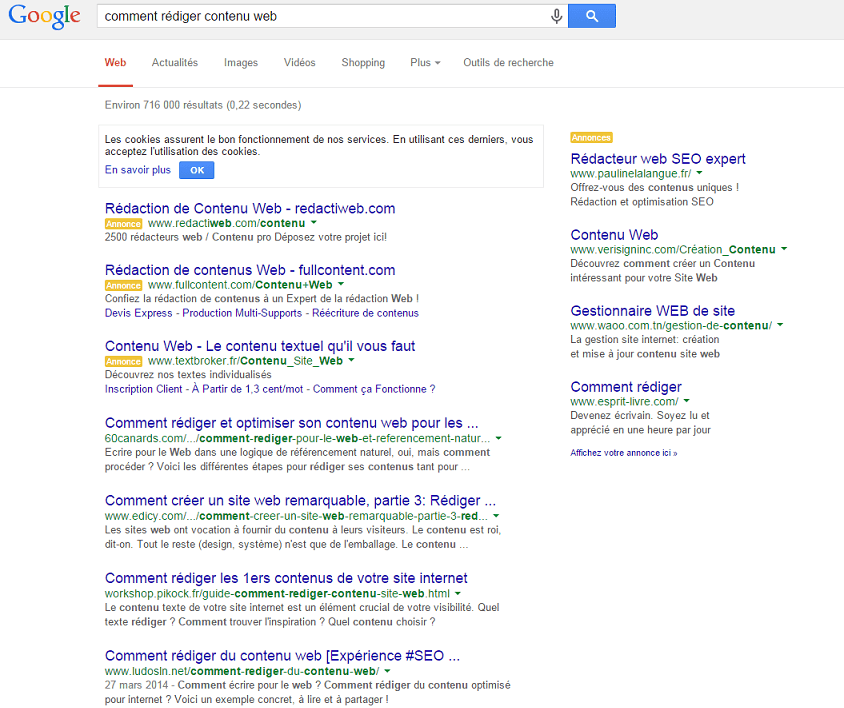The height and width of the screenshot is (708, 844).
Task: Select the Web tab
Action: pos(115,62)
